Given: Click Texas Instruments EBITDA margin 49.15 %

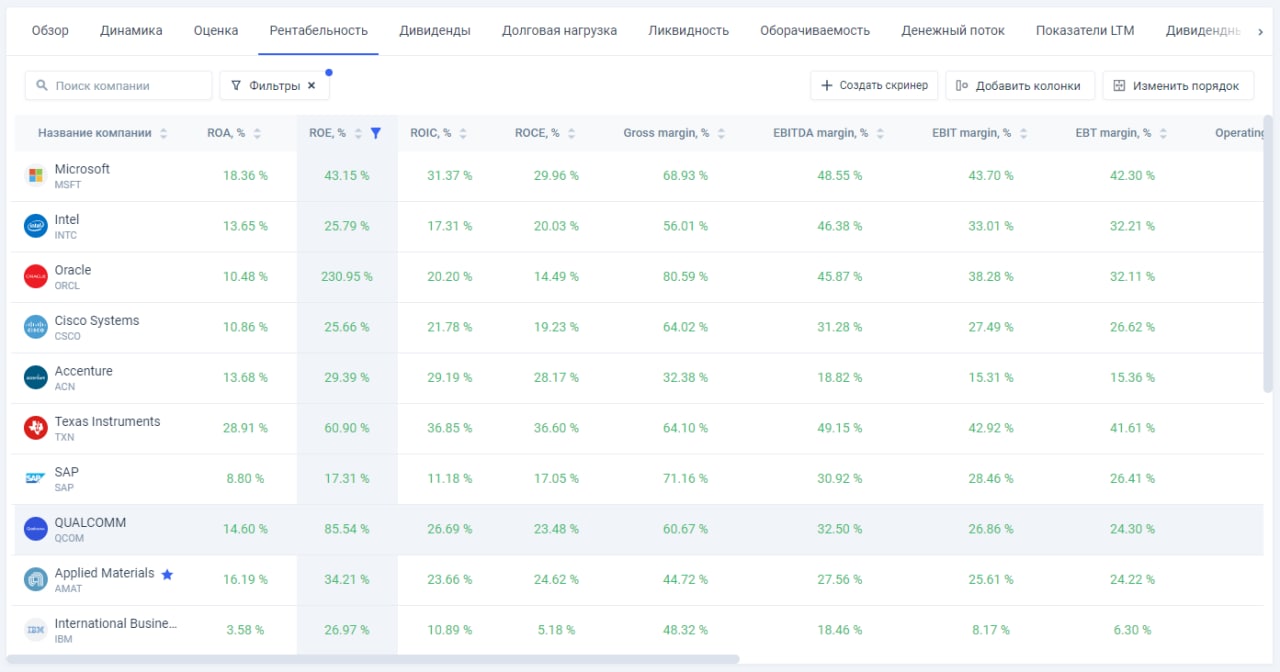Looking at the screenshot, I should click(x=839, y=428).
